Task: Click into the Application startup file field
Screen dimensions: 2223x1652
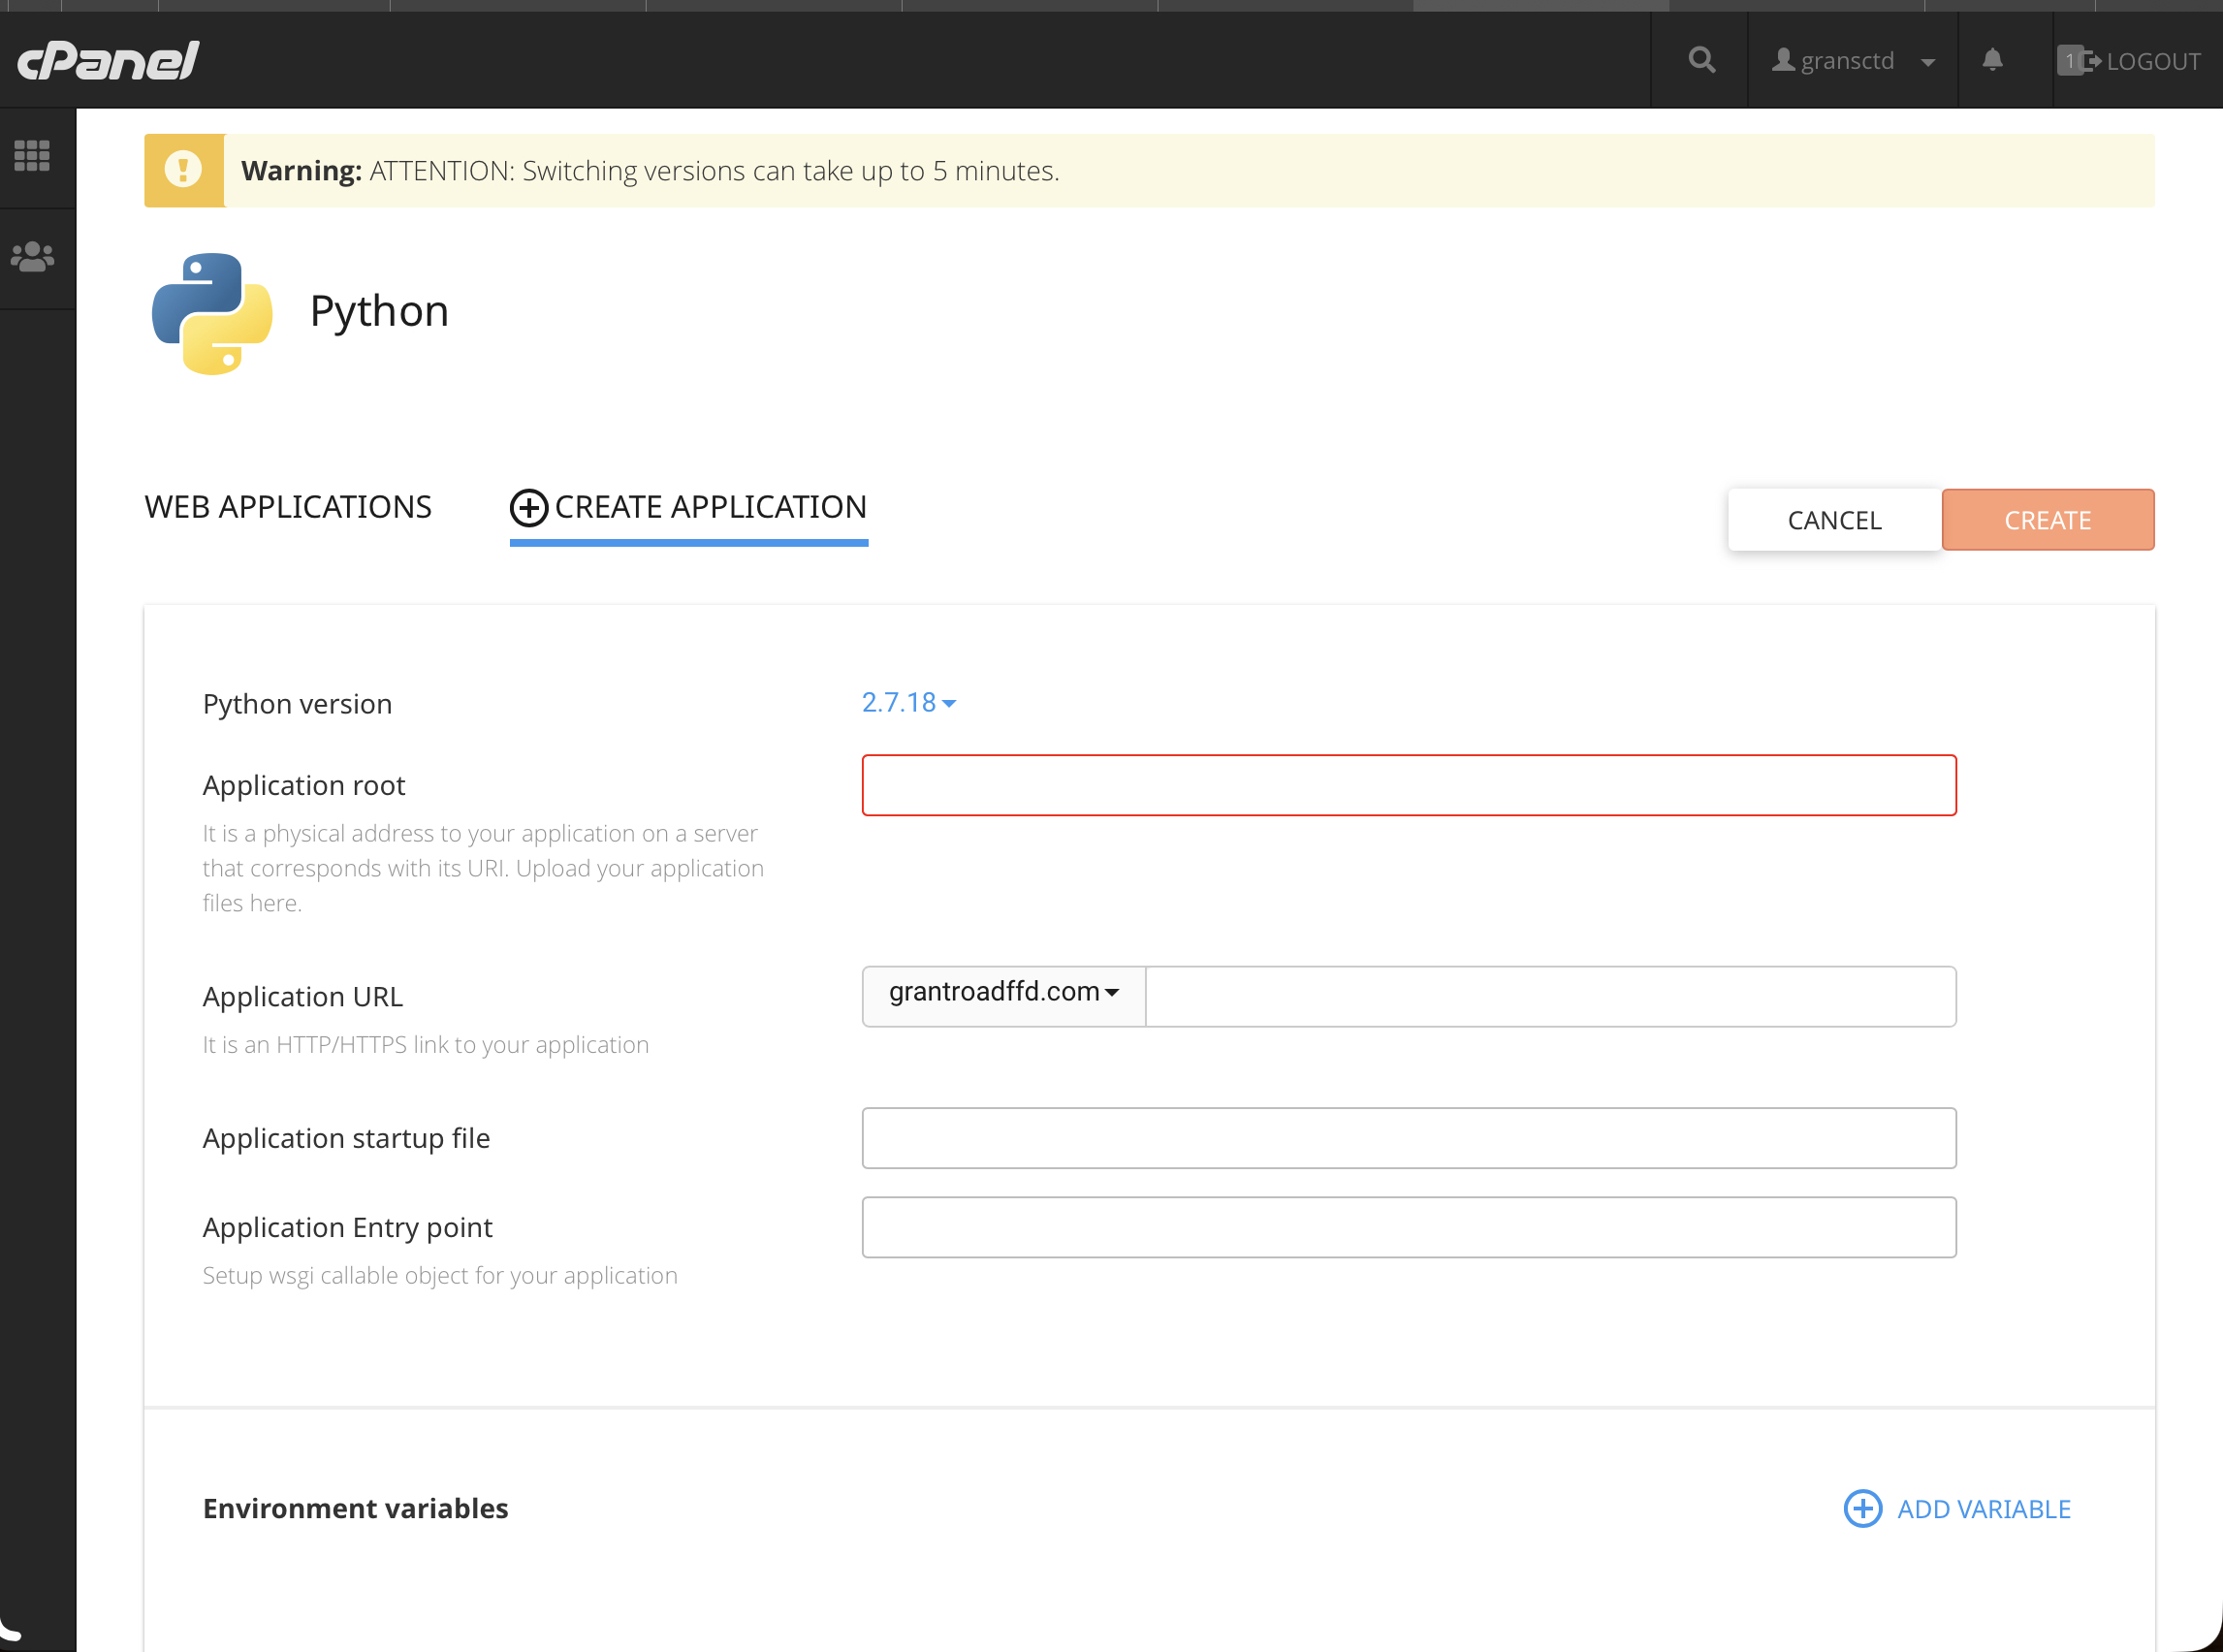Action: [x=1408, y=1138]
